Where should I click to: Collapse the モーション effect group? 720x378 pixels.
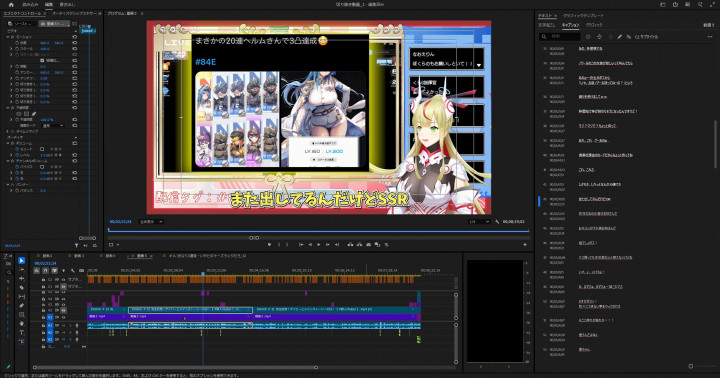pyautogui.click(x=7, y=37)
